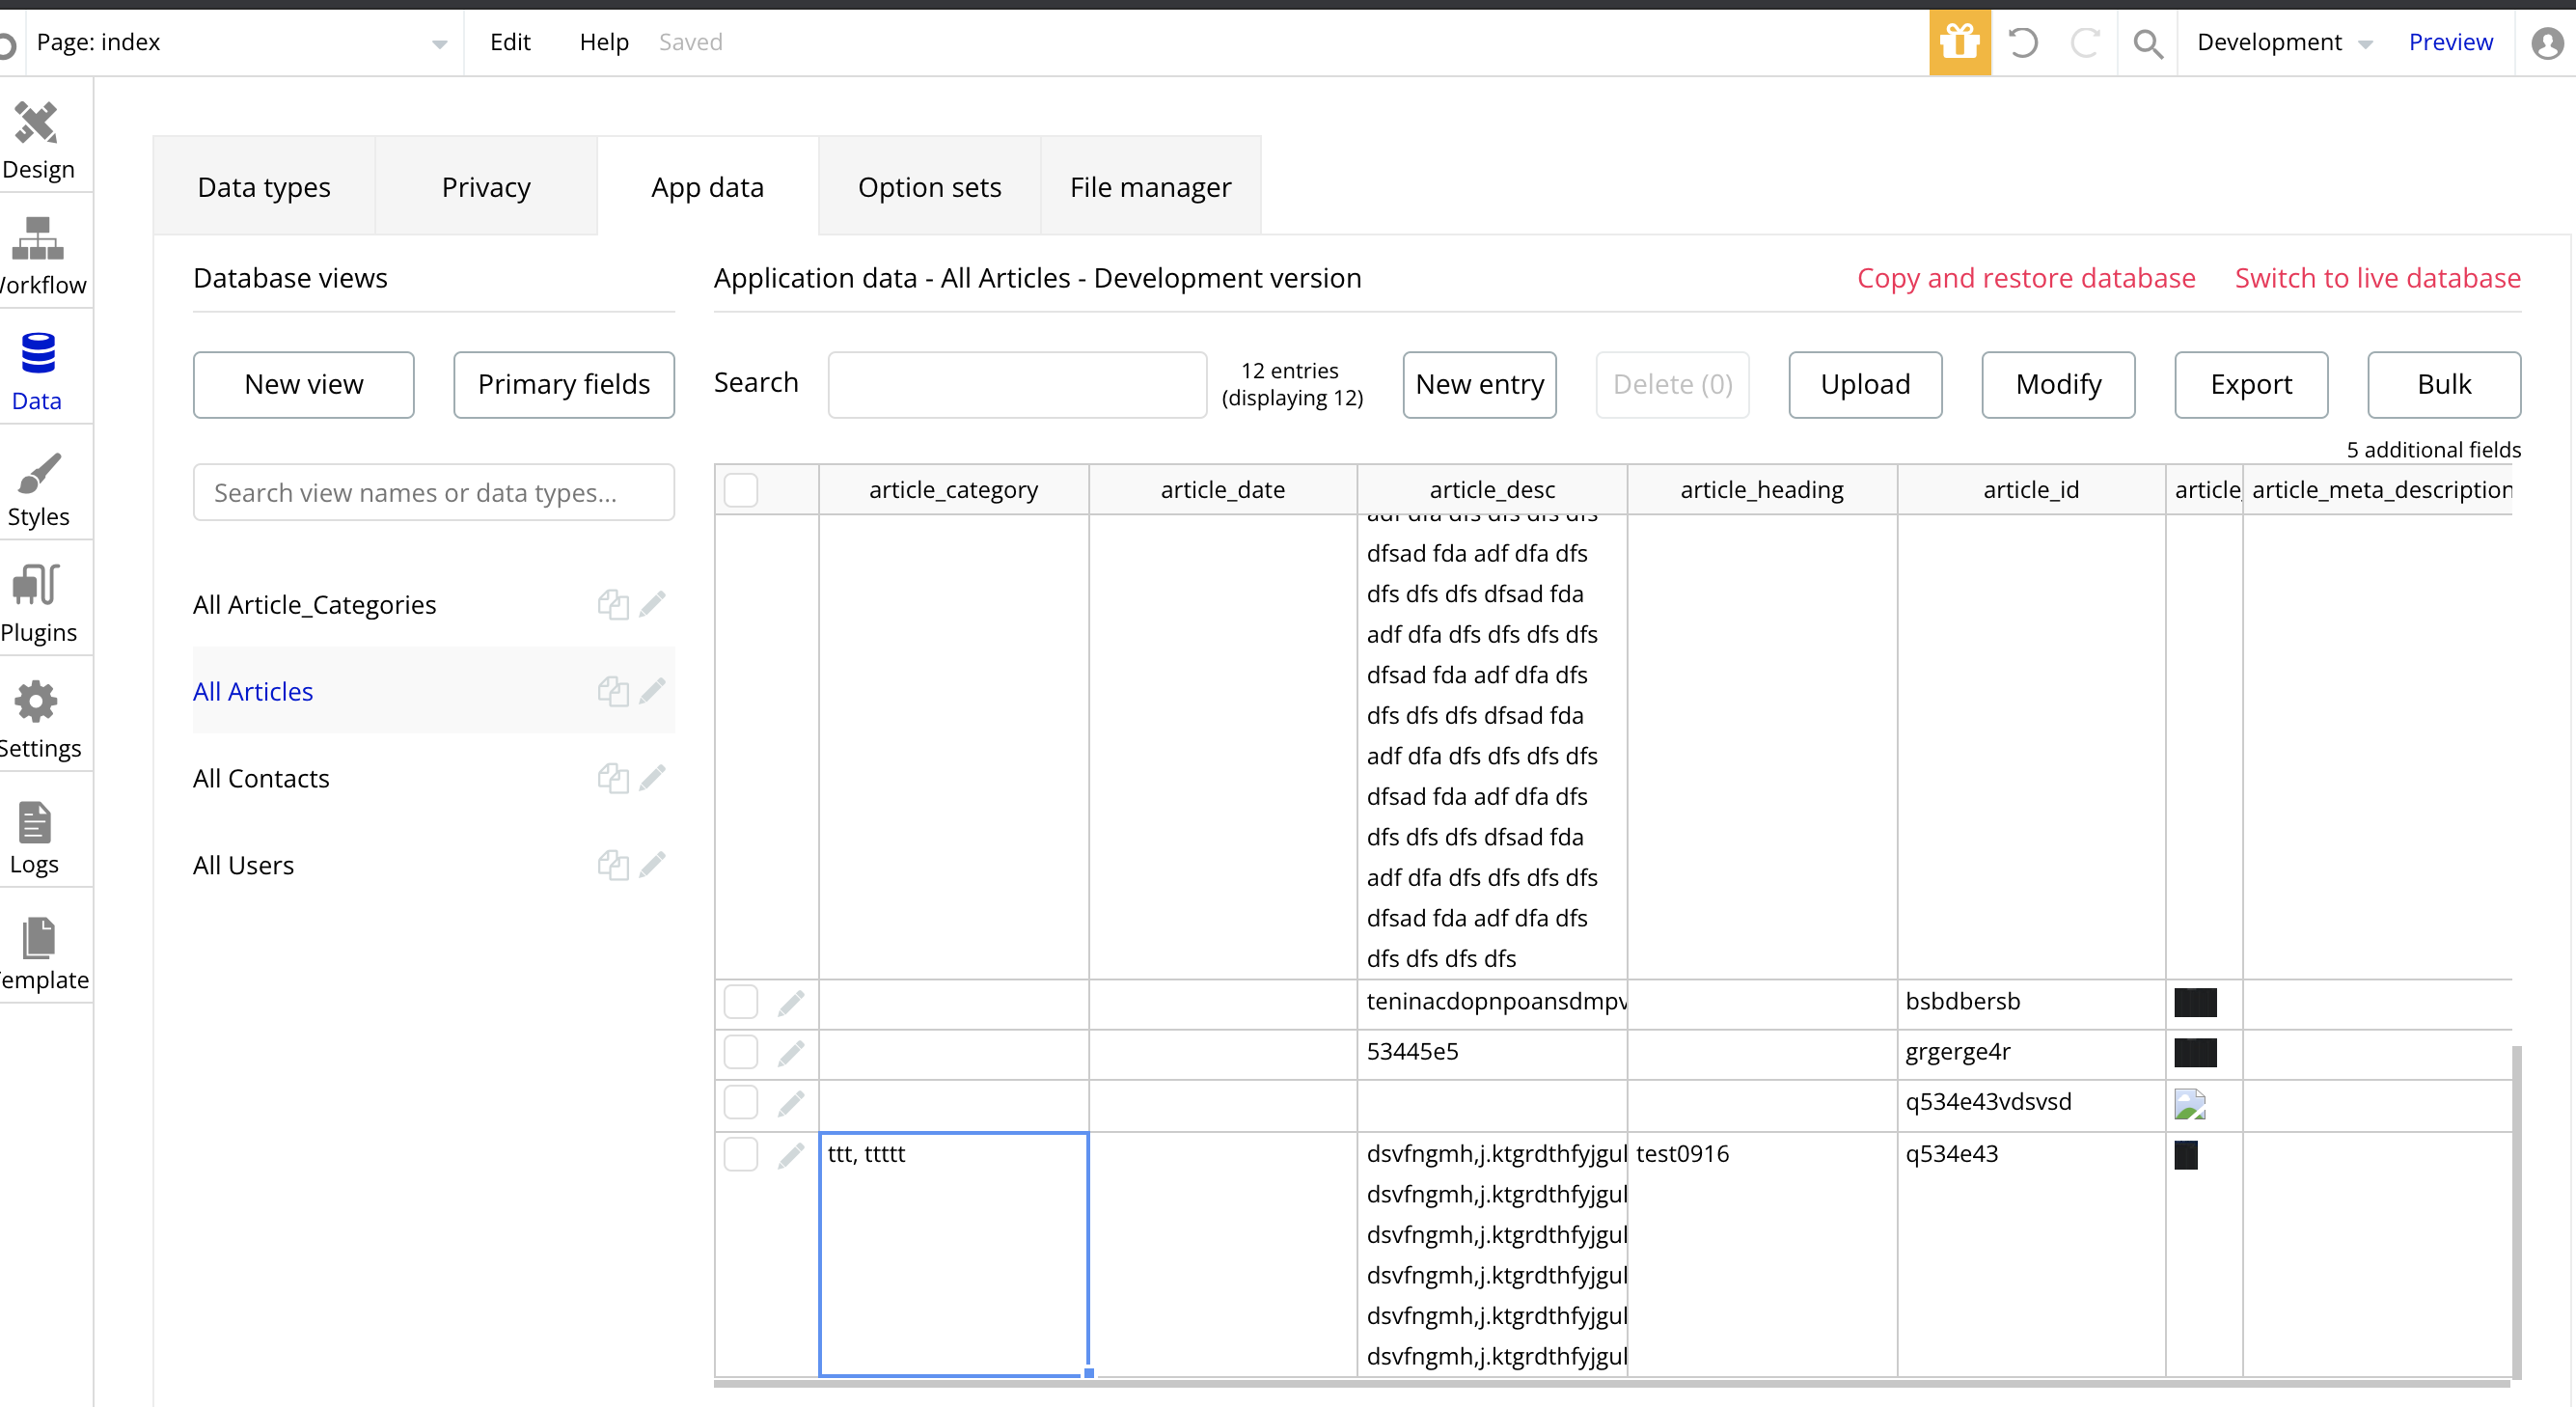Click the undo arrow icon
Viewport: 2576px width, 1407px height.
[2023, 42]
